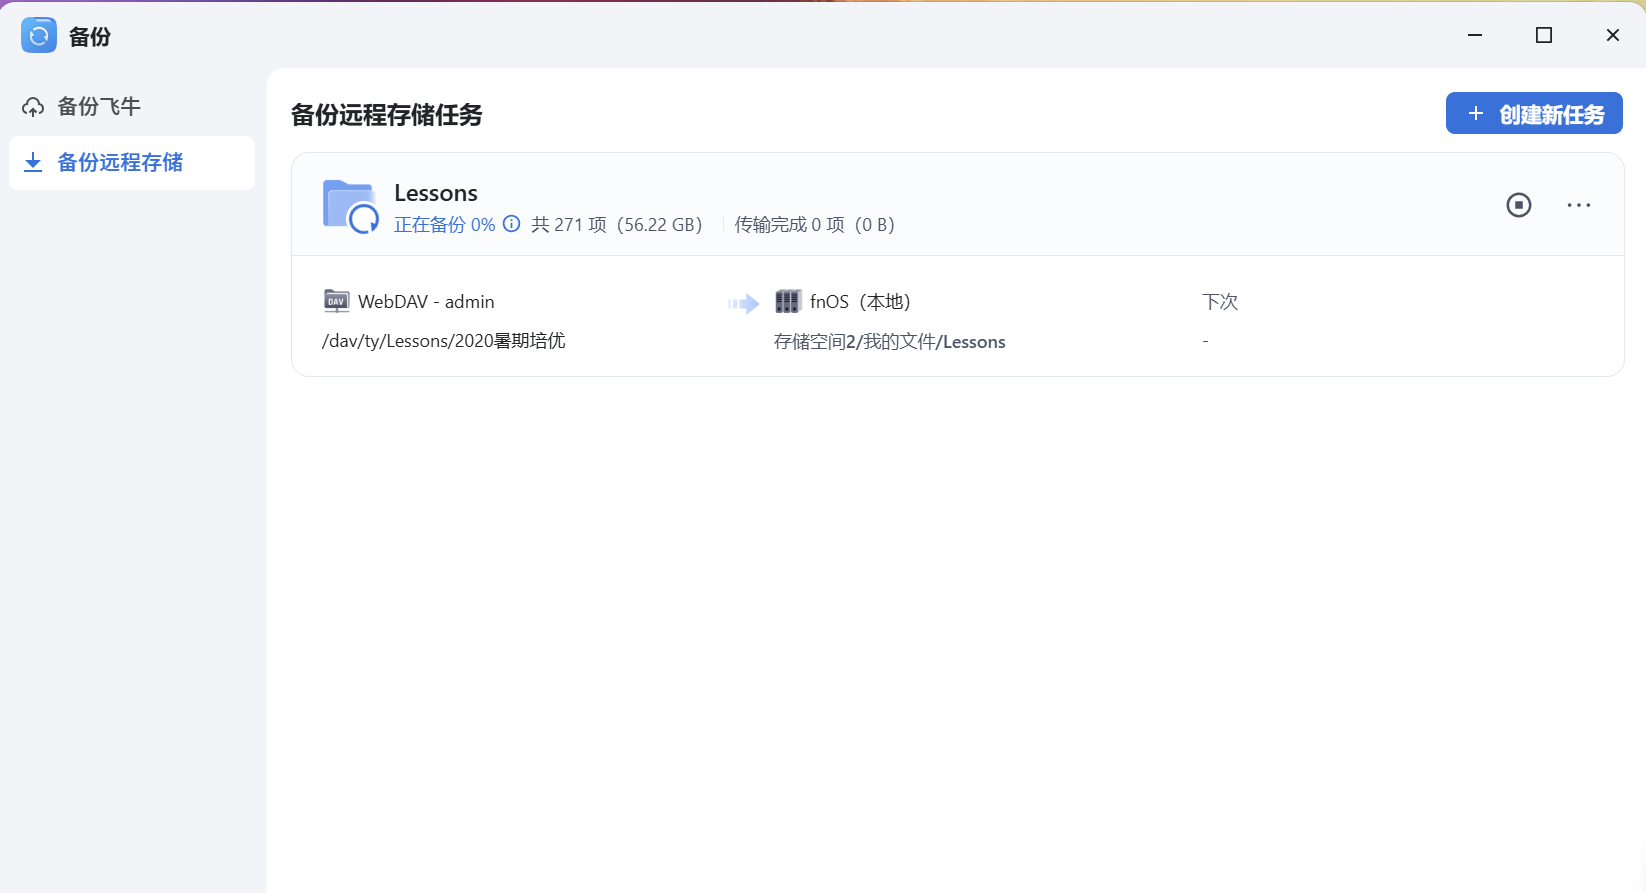Click the download icon beside 备份远程存储

[x=33, y=162]
